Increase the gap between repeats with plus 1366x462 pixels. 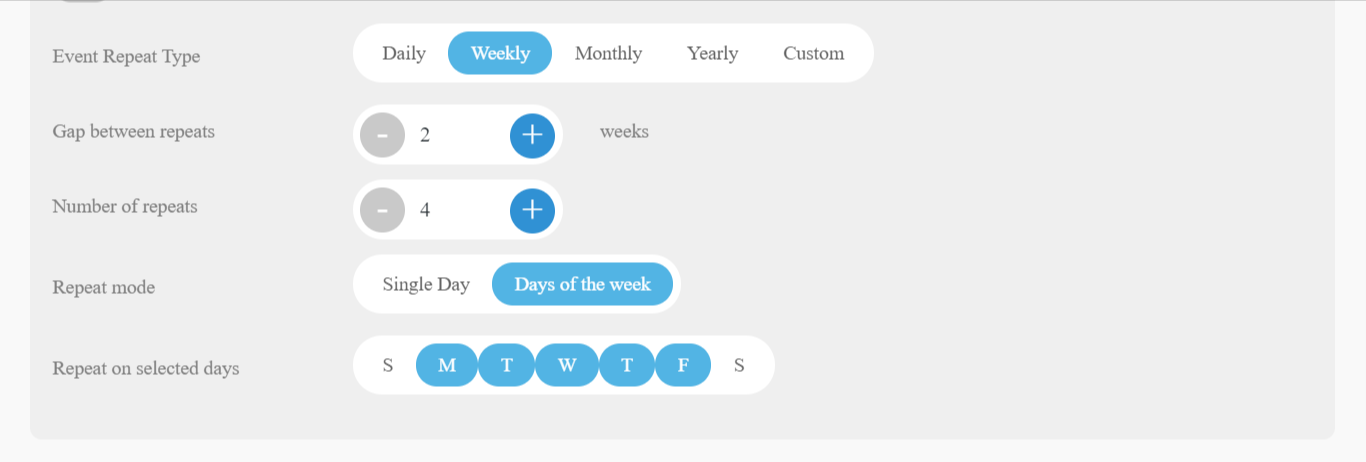pos(532,135)
